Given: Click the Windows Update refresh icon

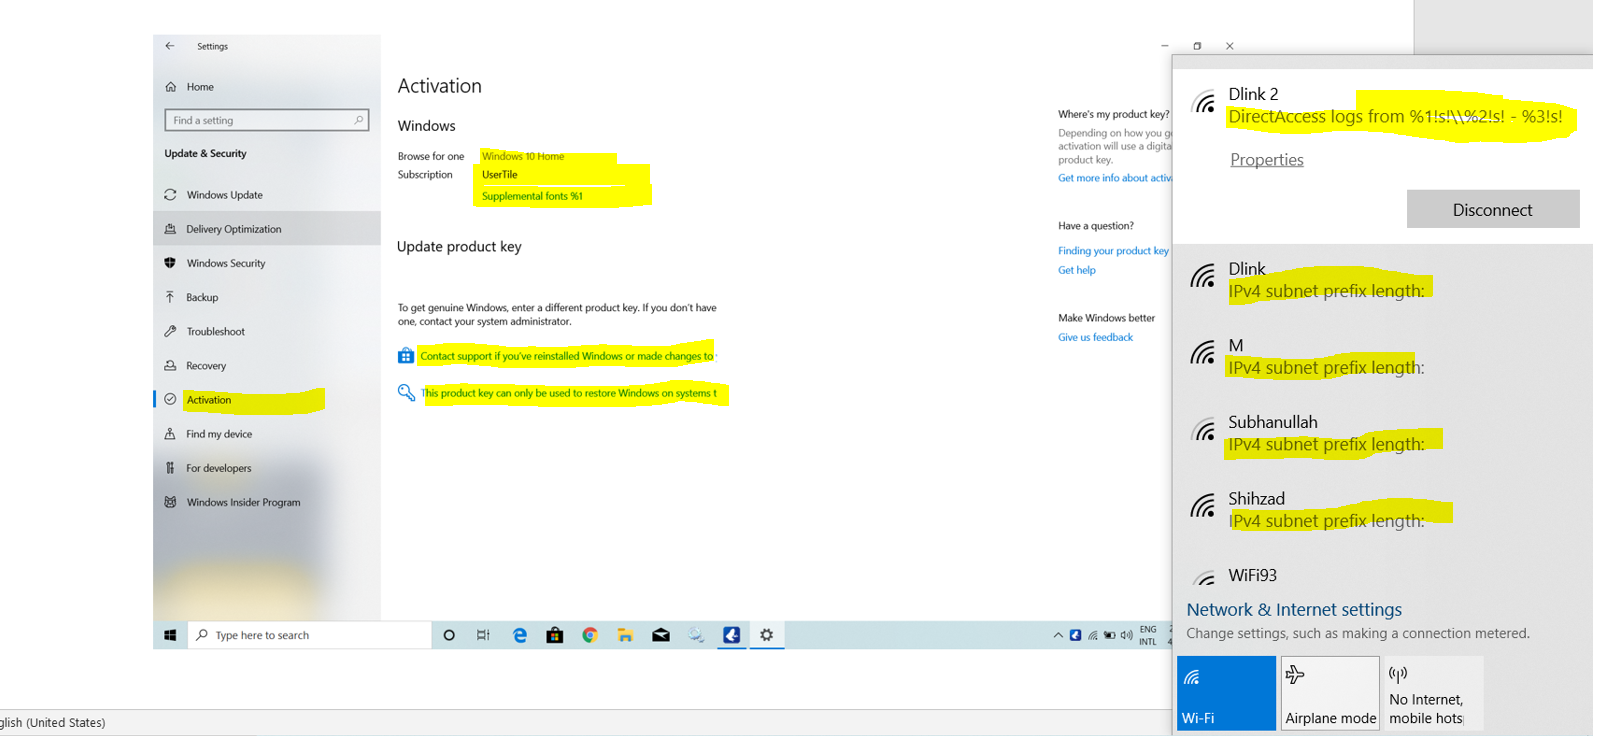Looking at the screenshot, I should 170,195.
